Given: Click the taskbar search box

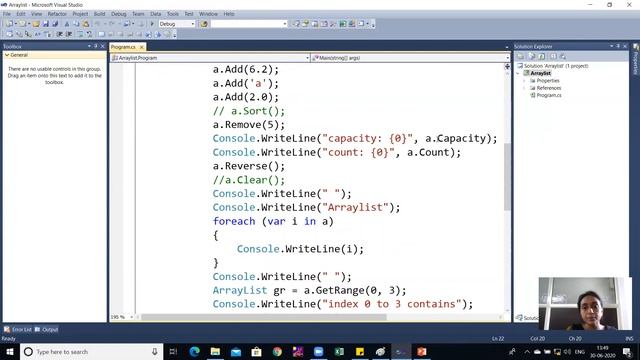Looking at the screenshot, I should 91,351.
